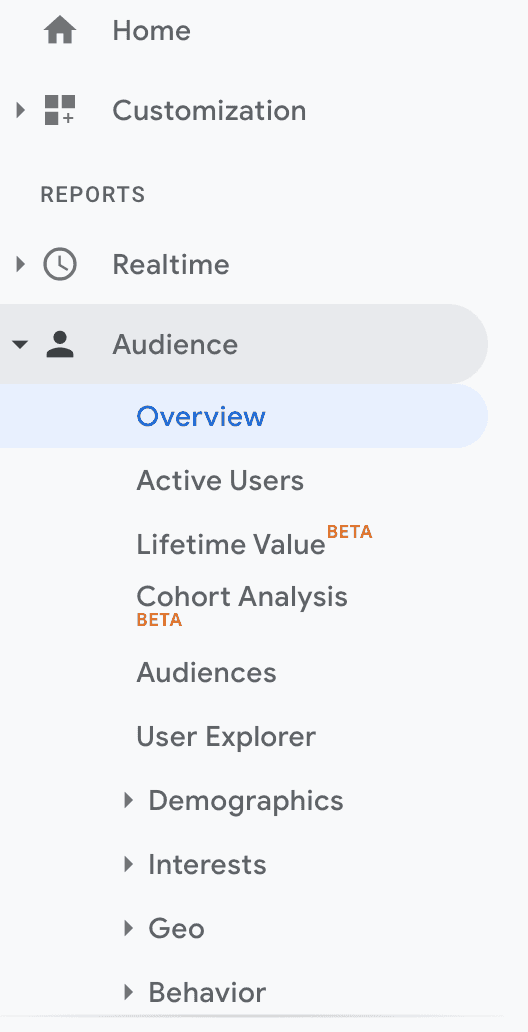Open the Active Users report
Image resolution: width=528 pixels, height=1032 pixels.
[220, 480]
